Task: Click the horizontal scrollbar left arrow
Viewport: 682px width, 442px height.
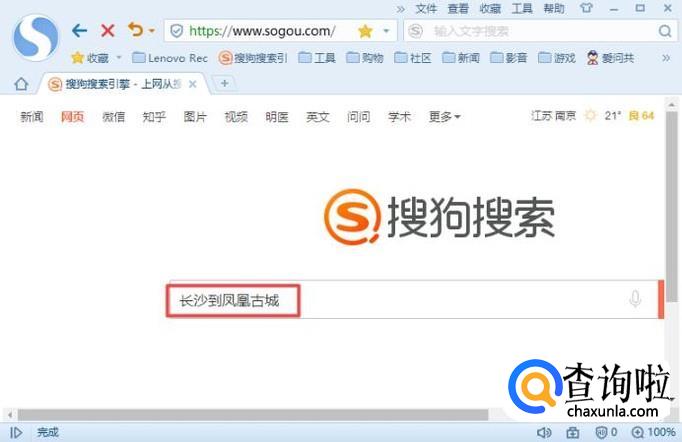Action: [x=10, y=415]
